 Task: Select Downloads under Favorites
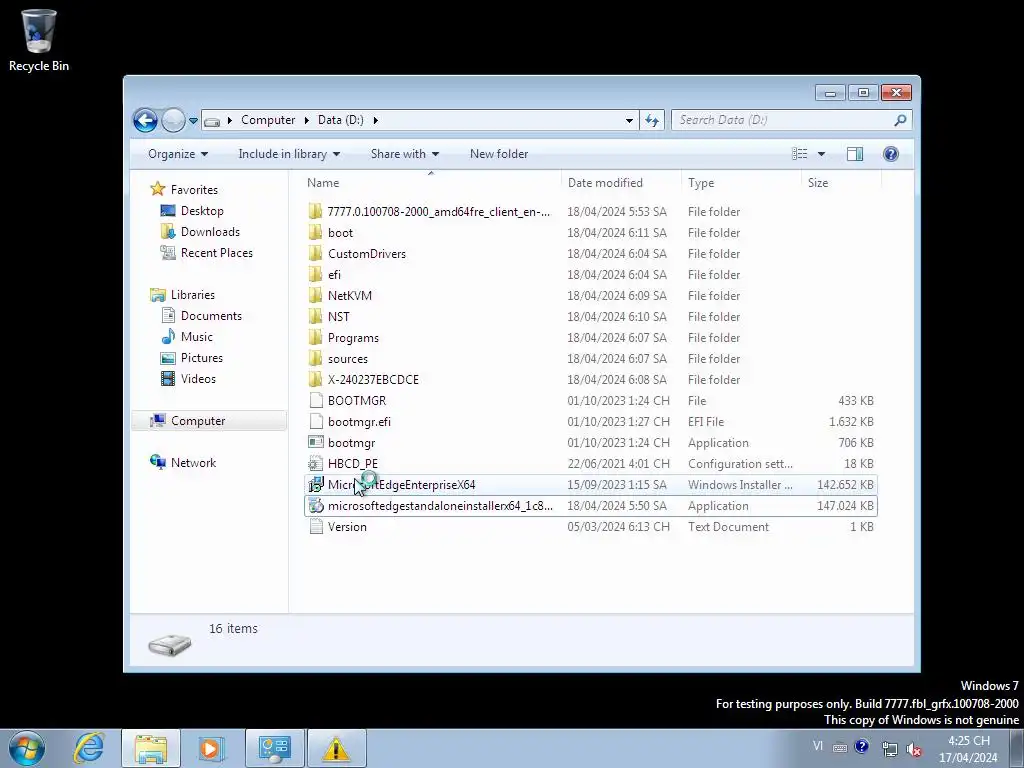point(210,232)
